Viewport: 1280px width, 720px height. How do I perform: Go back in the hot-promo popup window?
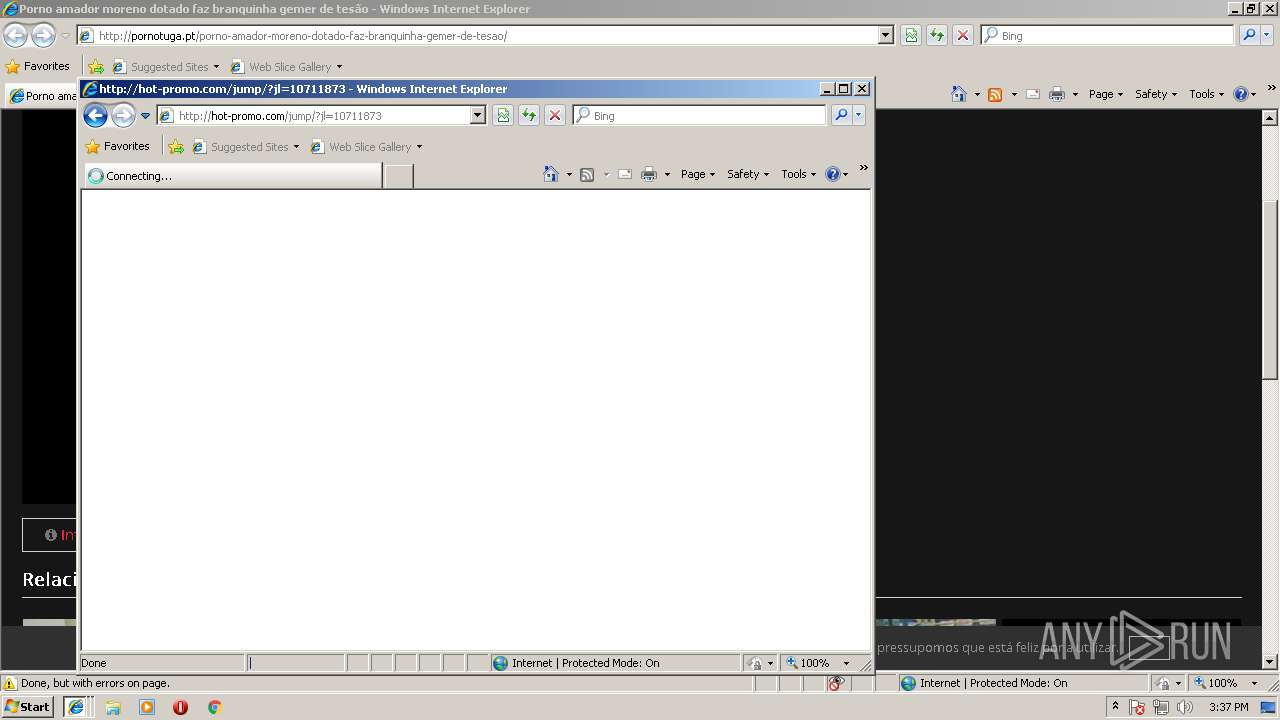click(x=95, y=116)
